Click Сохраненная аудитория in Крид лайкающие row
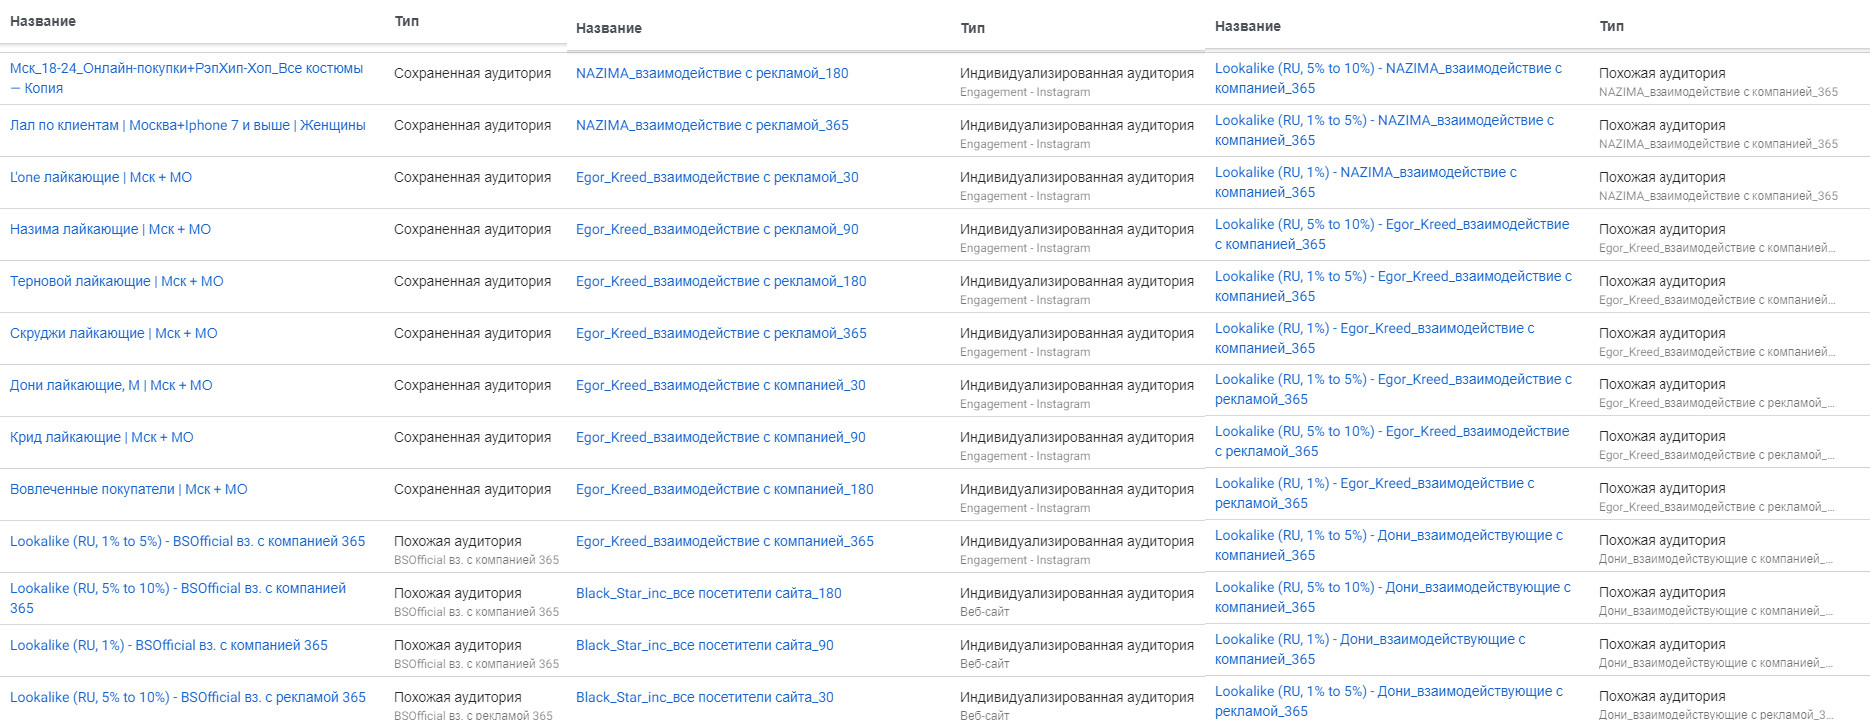 (x=472, y=437)
